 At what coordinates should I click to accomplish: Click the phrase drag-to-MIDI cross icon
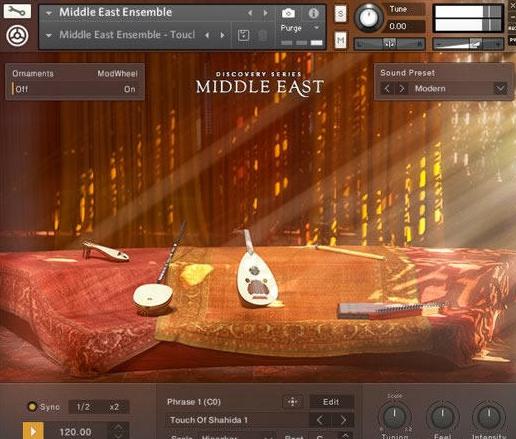point(292,402)
